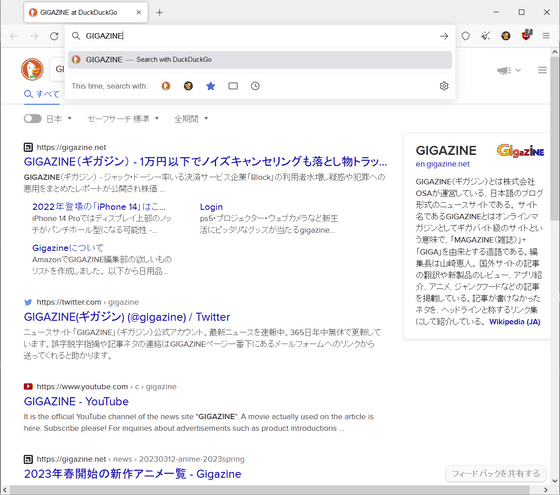Click the https://twitter.com › gigazine URL

coord(88,302)
